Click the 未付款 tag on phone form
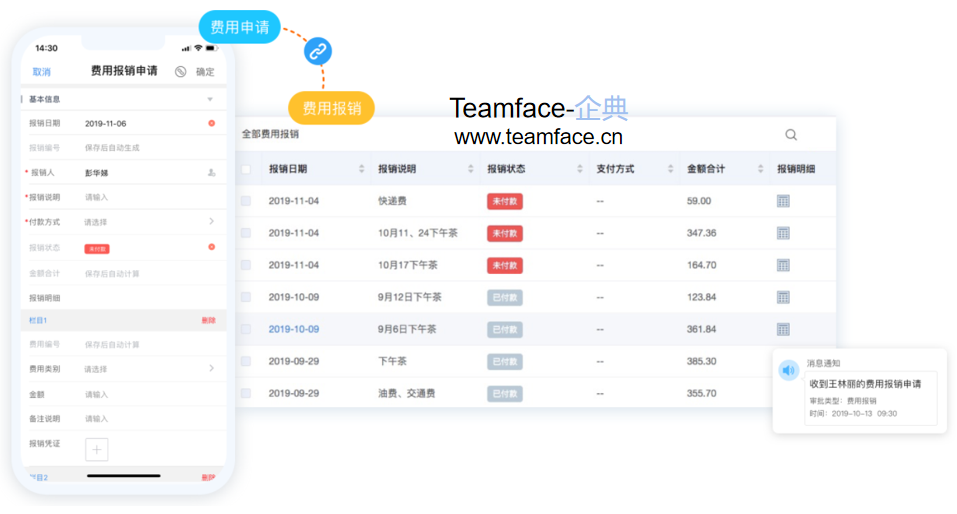Image resolution: width=957 pixels, height=514 pixels. coord(97,249)
